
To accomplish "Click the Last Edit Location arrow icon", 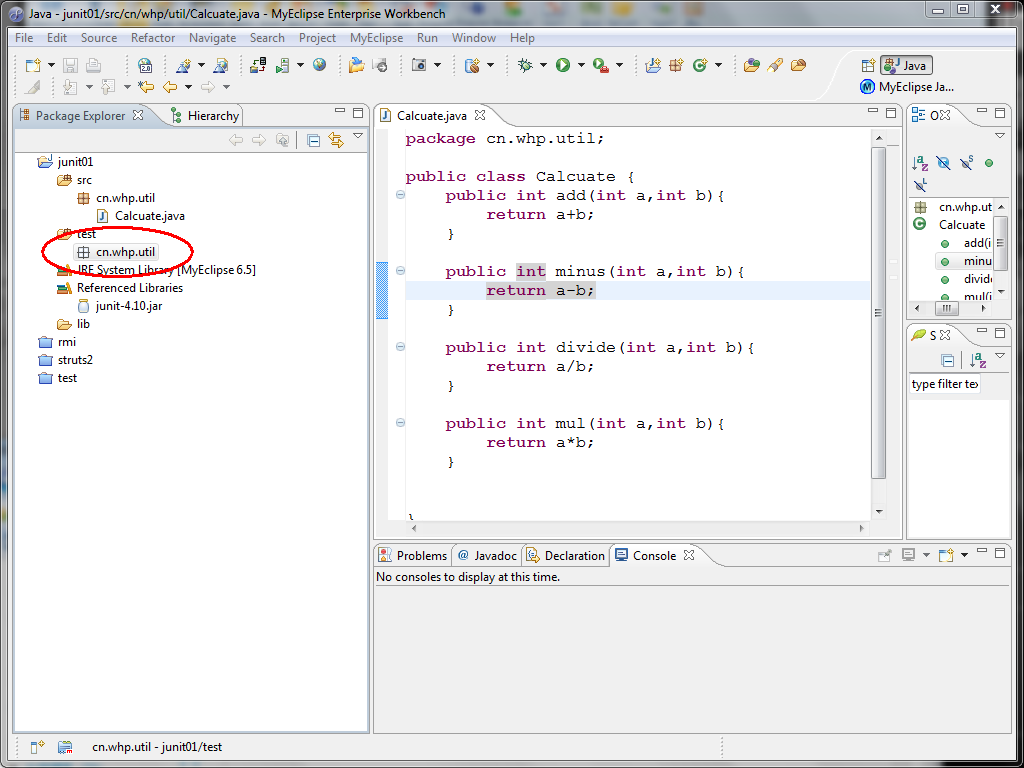I will coord(146,86).
